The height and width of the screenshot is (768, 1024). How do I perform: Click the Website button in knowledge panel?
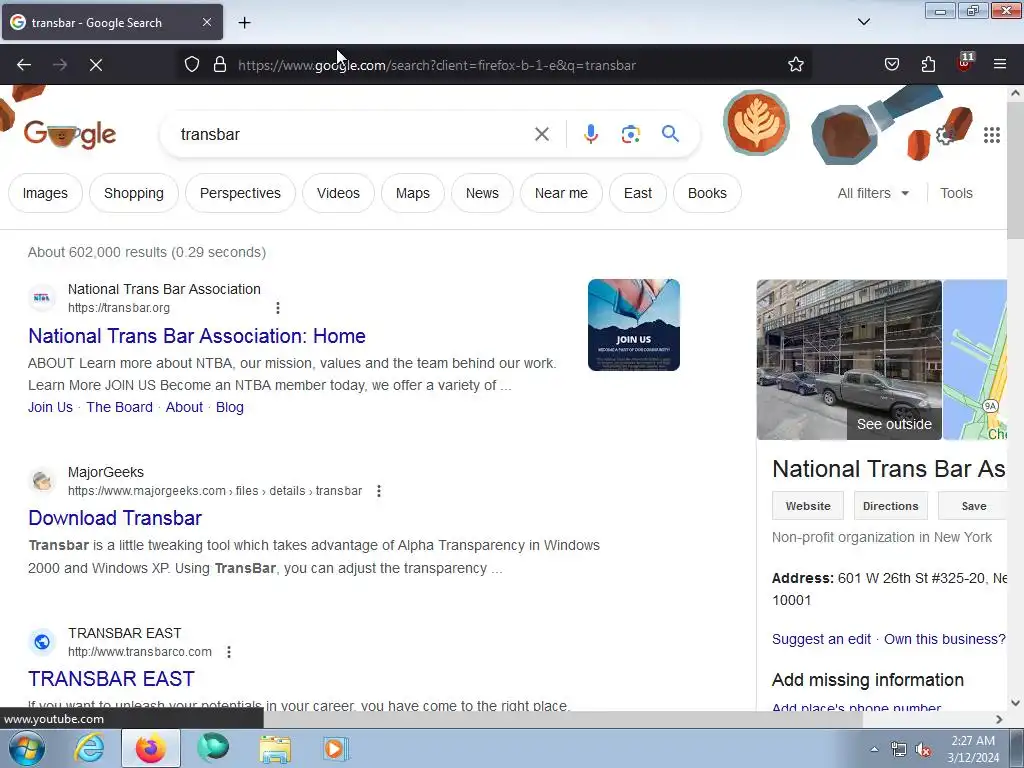808,506
